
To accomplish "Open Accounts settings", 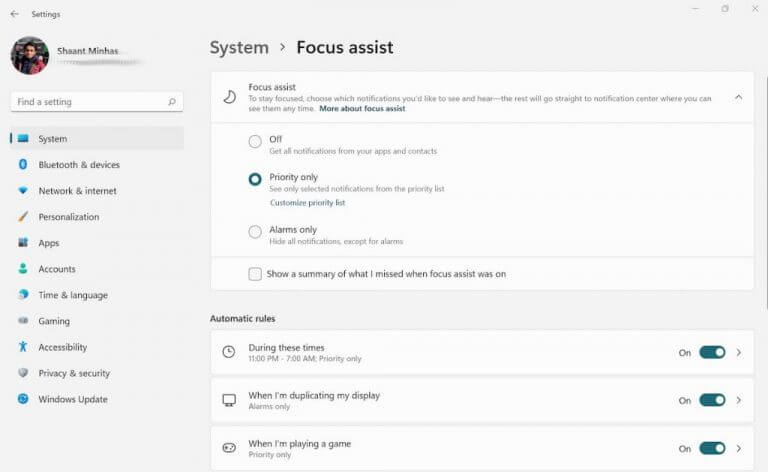I will click(97, 268).
